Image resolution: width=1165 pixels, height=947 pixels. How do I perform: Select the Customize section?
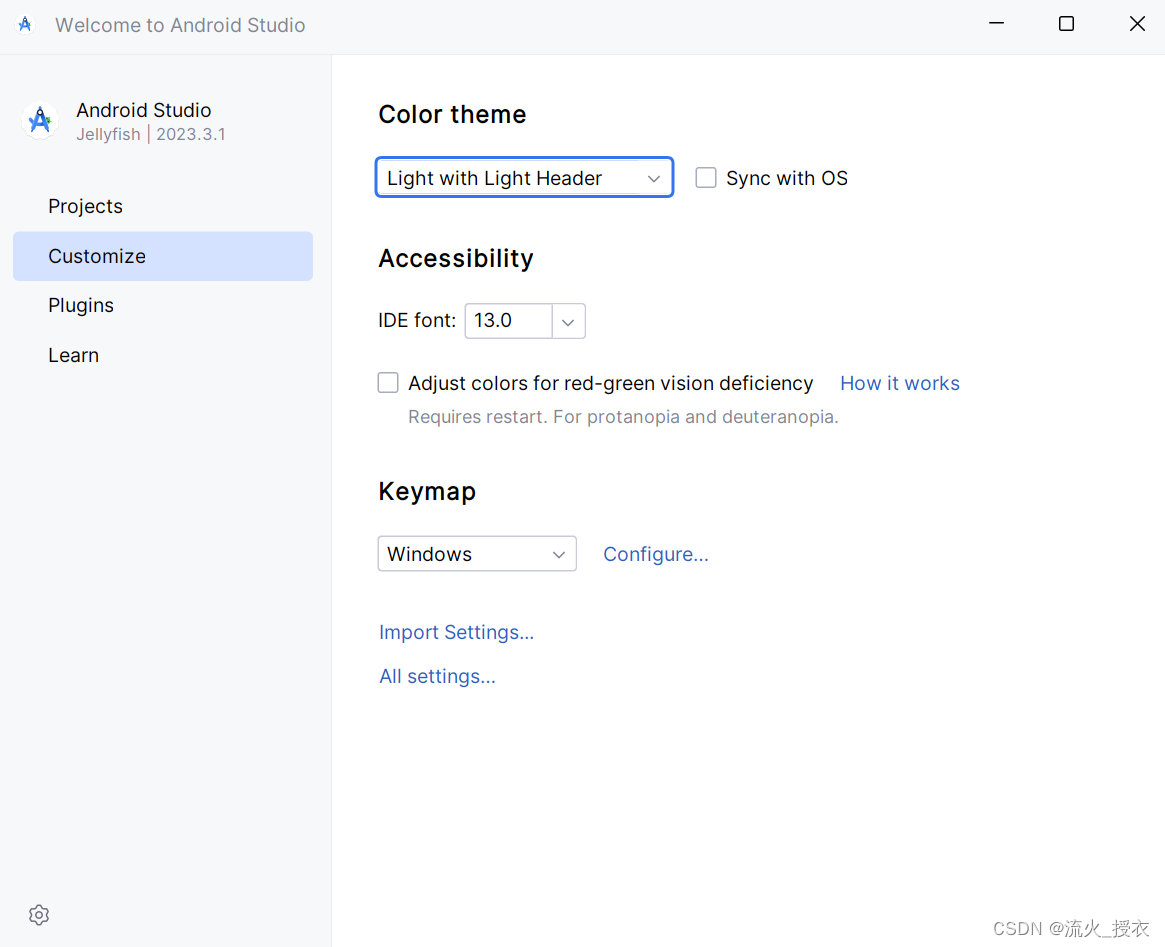pos(163,256)
